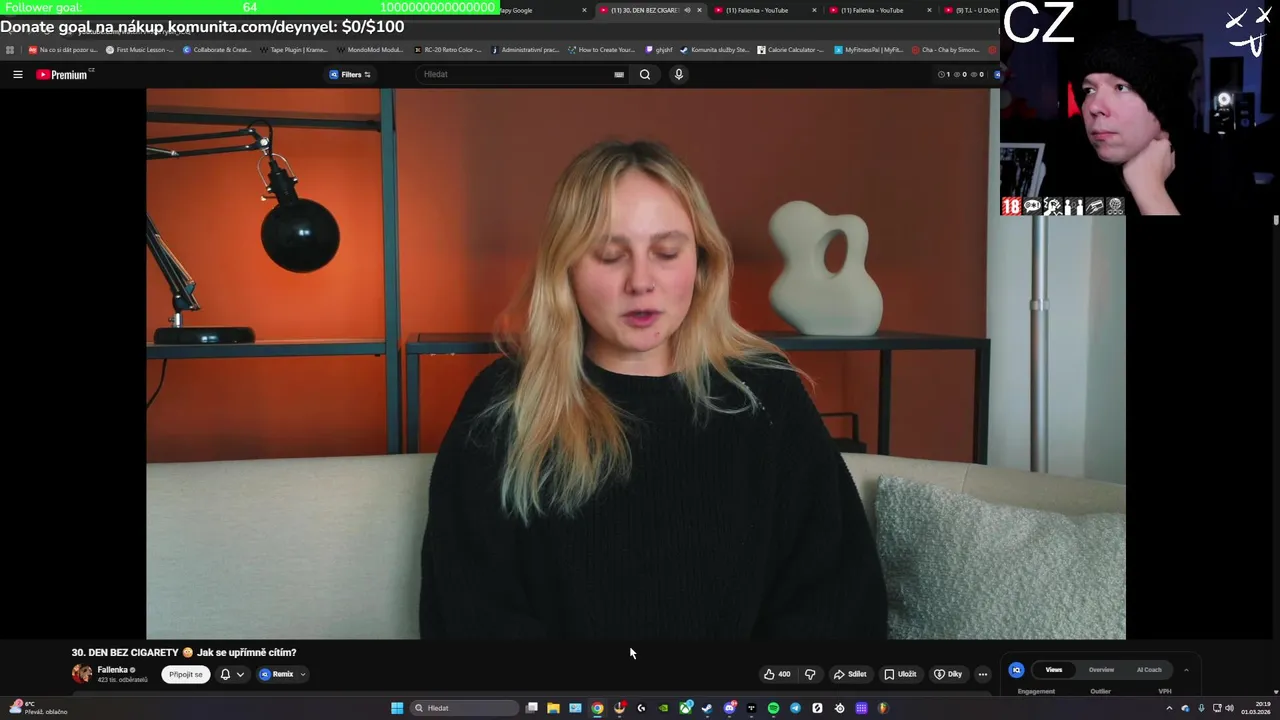Like the video with thumbs up

777,674
